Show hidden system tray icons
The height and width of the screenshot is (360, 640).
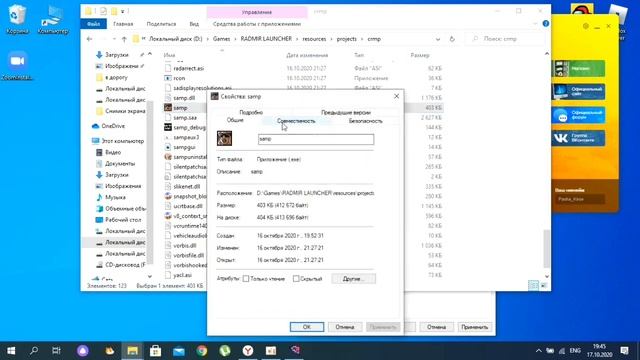click(538, 351)
